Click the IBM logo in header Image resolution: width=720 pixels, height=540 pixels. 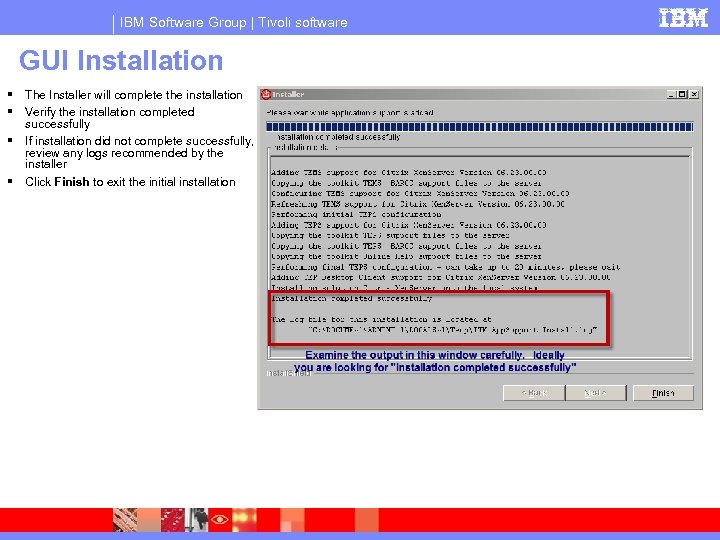click(x=683, y=18)
